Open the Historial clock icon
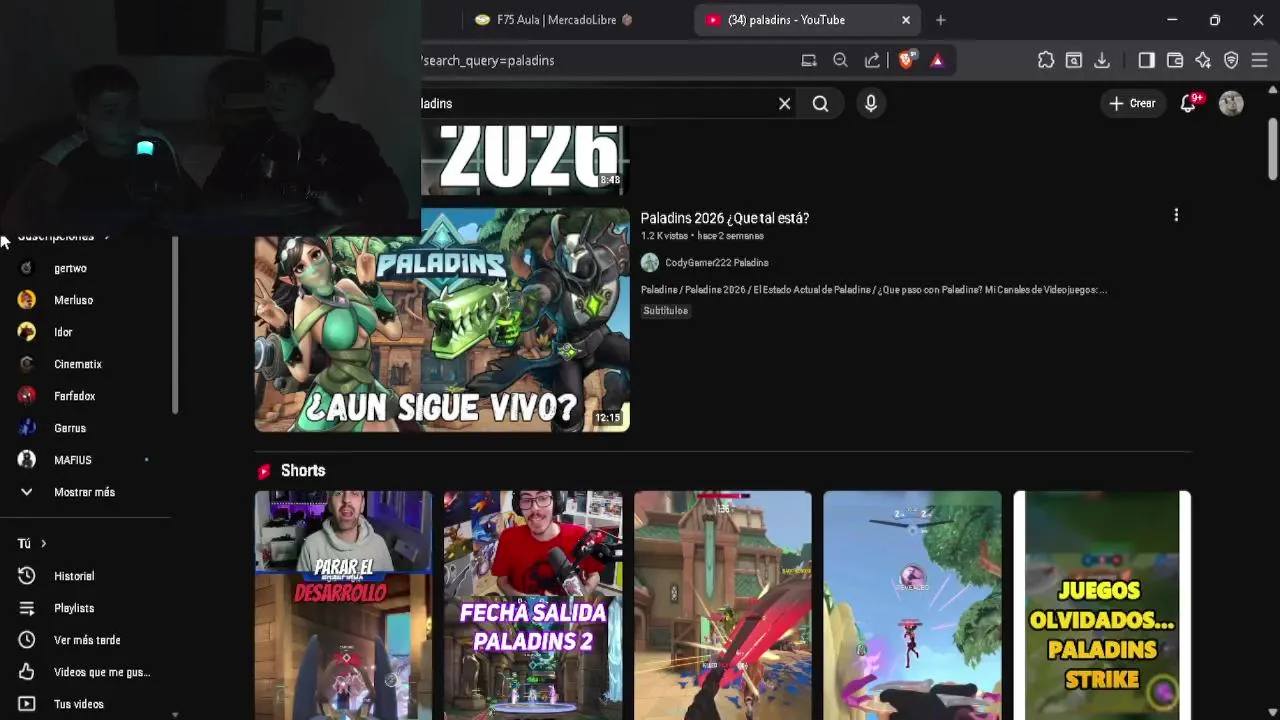This screenshot has width=1280, height=720. [x=27, y=576]
